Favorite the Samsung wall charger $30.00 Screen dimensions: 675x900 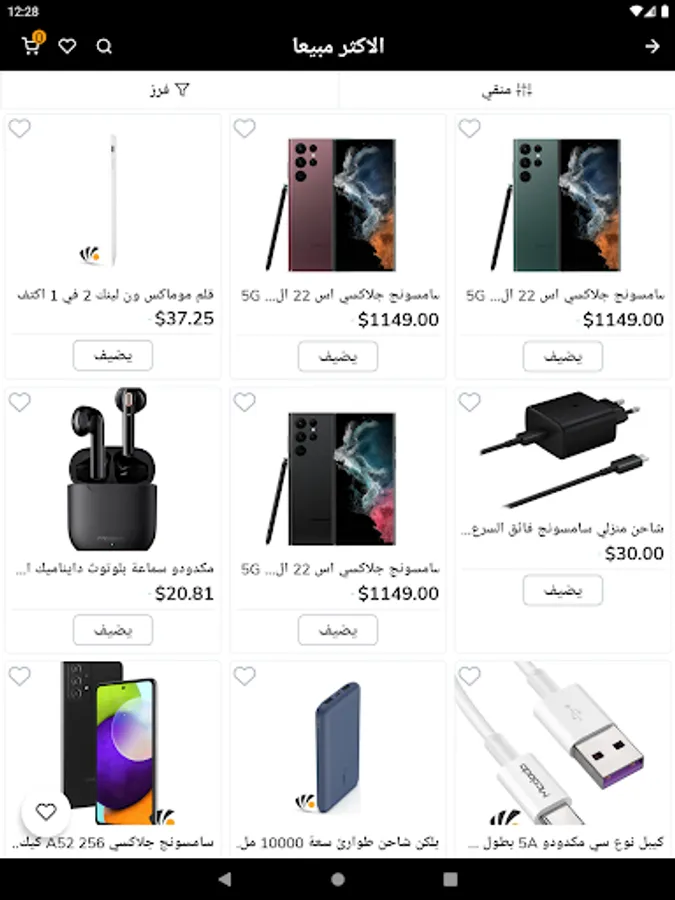[x=470, y=402]
